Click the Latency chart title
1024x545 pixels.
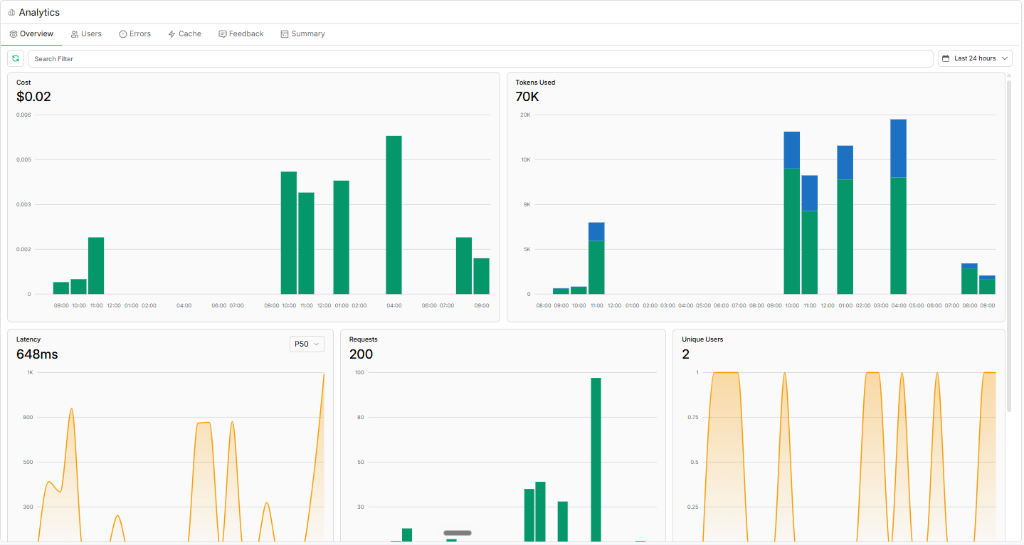click(28, 339)
